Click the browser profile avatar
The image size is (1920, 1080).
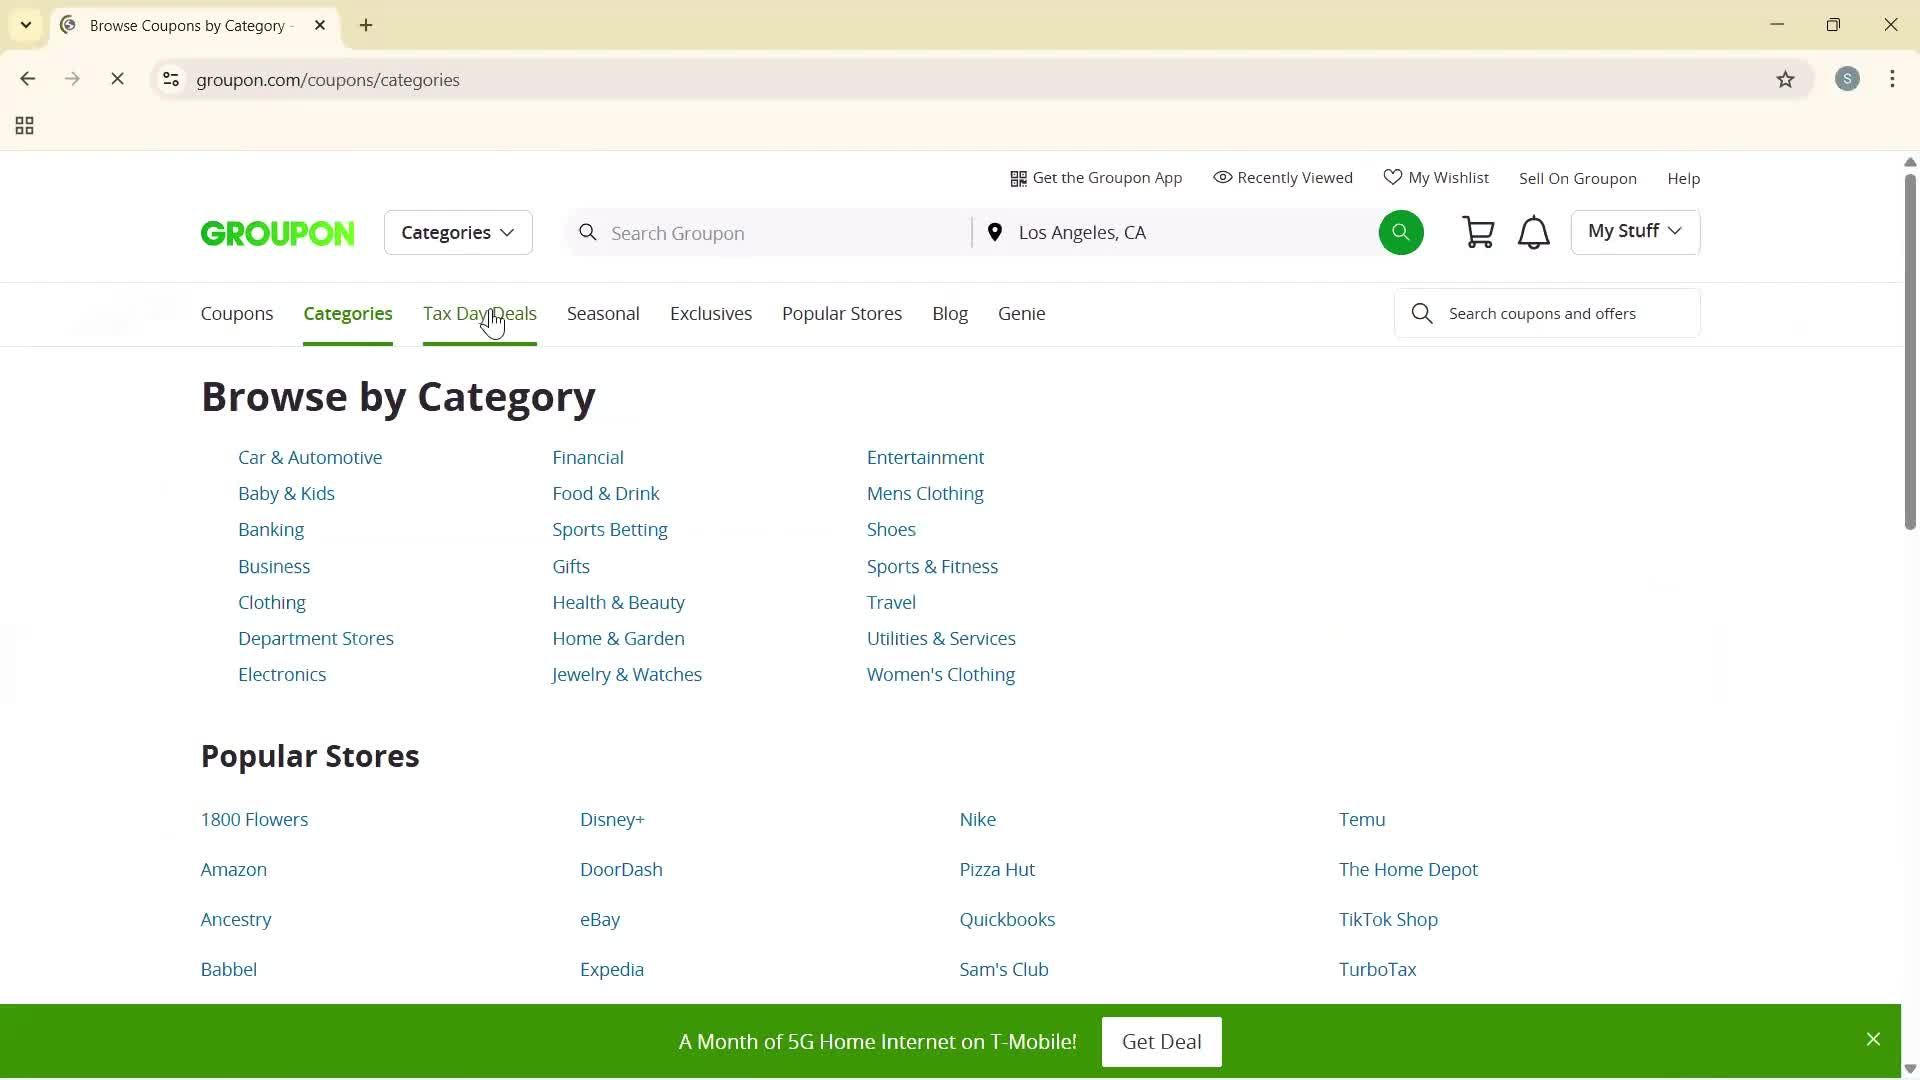1847,79
